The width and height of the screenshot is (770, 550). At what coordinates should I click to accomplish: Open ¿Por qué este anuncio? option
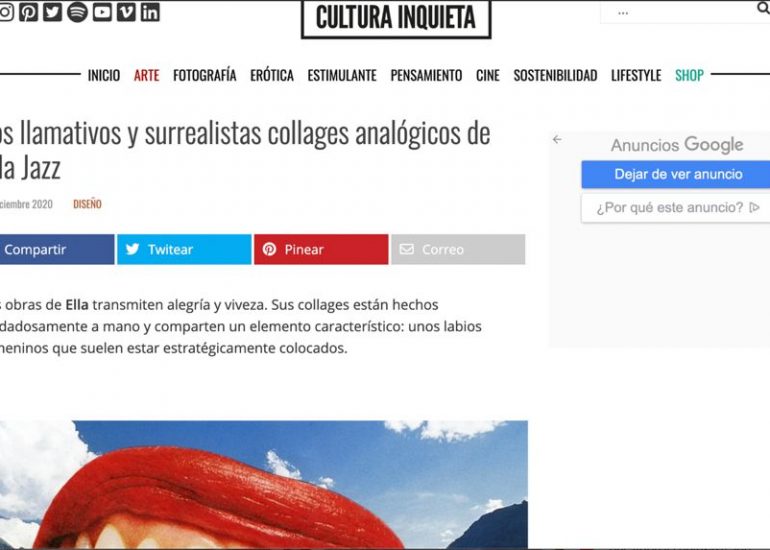tap(676, 208)
